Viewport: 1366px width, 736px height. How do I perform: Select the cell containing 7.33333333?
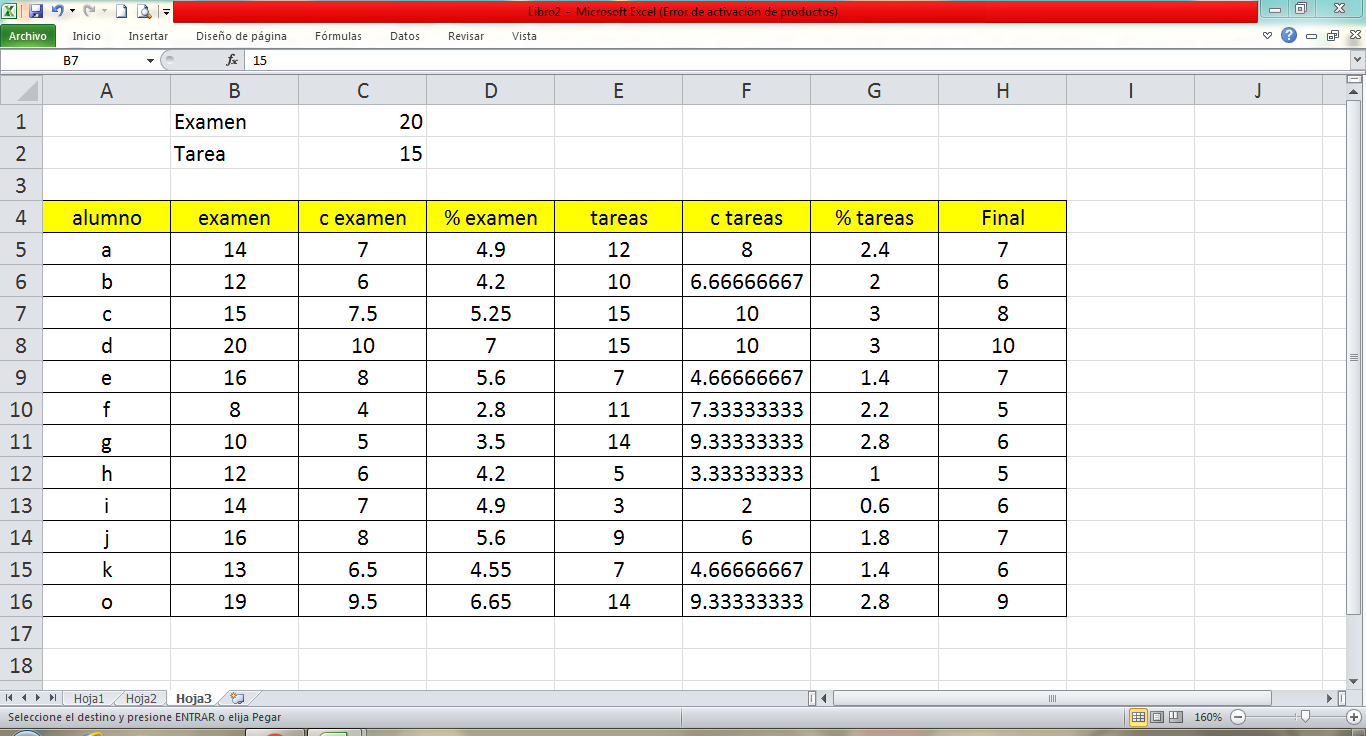(x=746, y=410)
